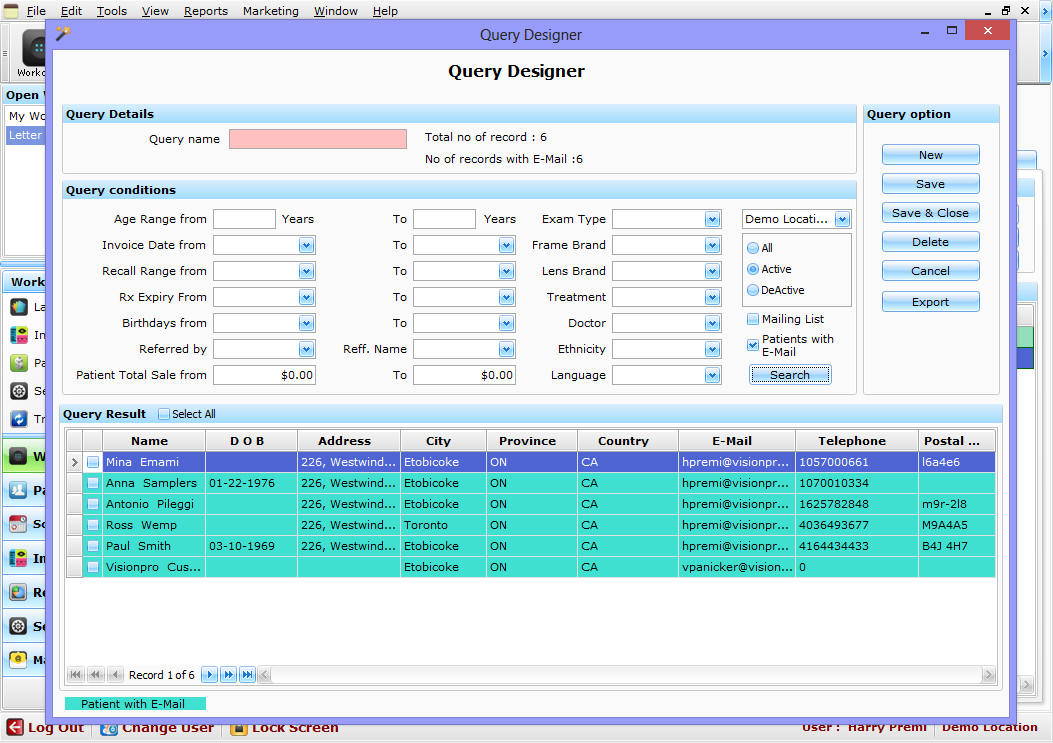Open the File menu
Image resolution: width=1053 pixels, height=743 pixels.
pyautogui.click(x=36, y=11)
